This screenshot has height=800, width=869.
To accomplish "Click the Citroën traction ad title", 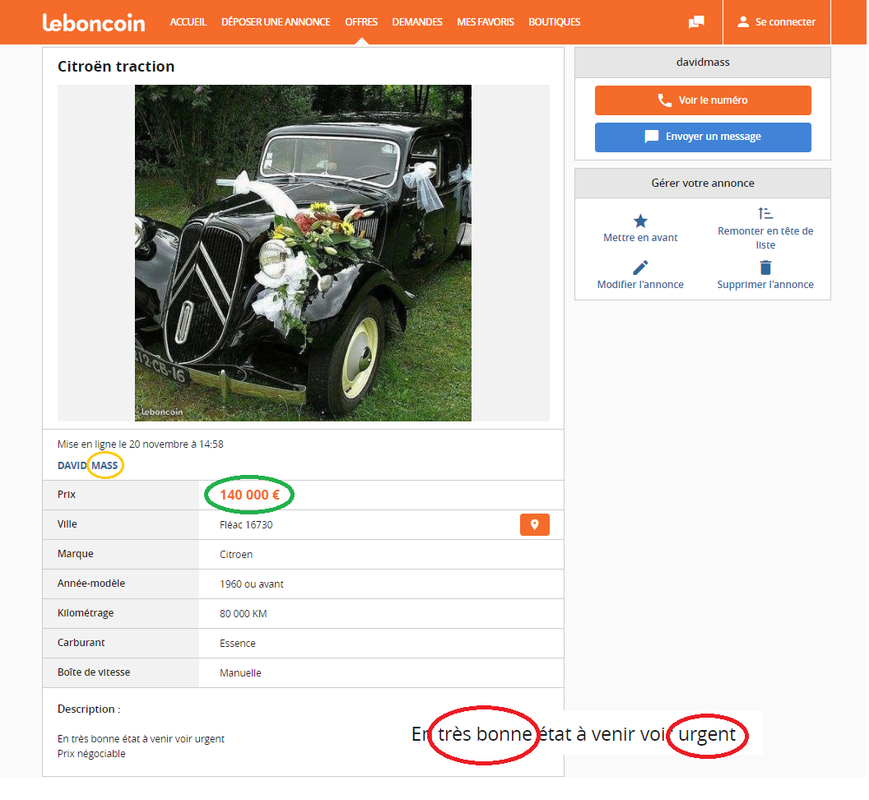I will tap(116, 67).
